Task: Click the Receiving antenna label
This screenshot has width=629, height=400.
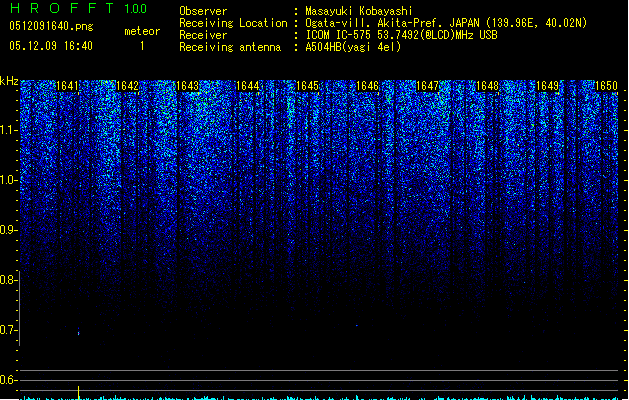Action: click(x=230, y=47)
